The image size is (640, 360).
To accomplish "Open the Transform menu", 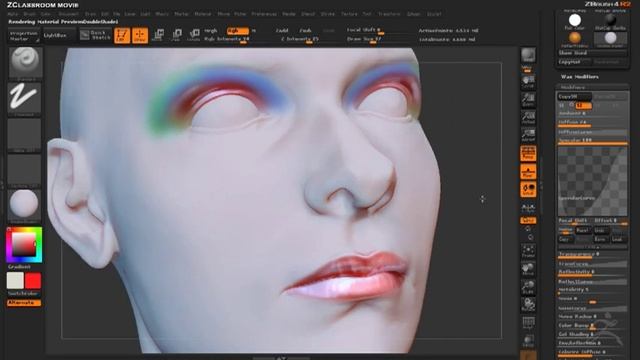I will [389, 14].
